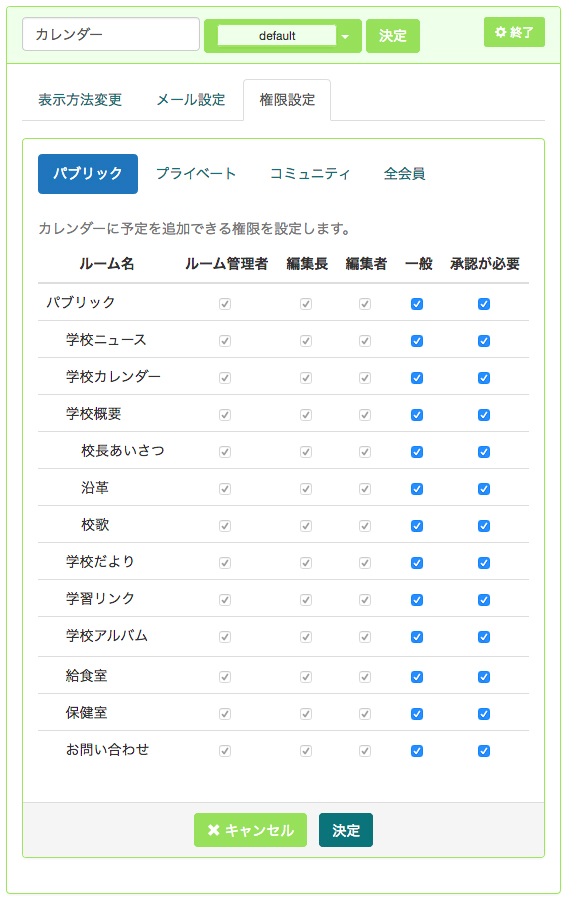Uncheck 一般 for the 給食室 row

[417, 677]
